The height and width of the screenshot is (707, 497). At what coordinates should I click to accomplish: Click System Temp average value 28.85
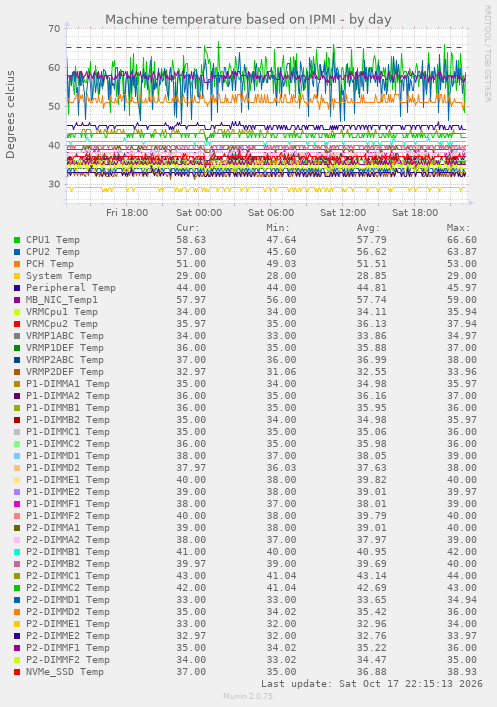372,276
